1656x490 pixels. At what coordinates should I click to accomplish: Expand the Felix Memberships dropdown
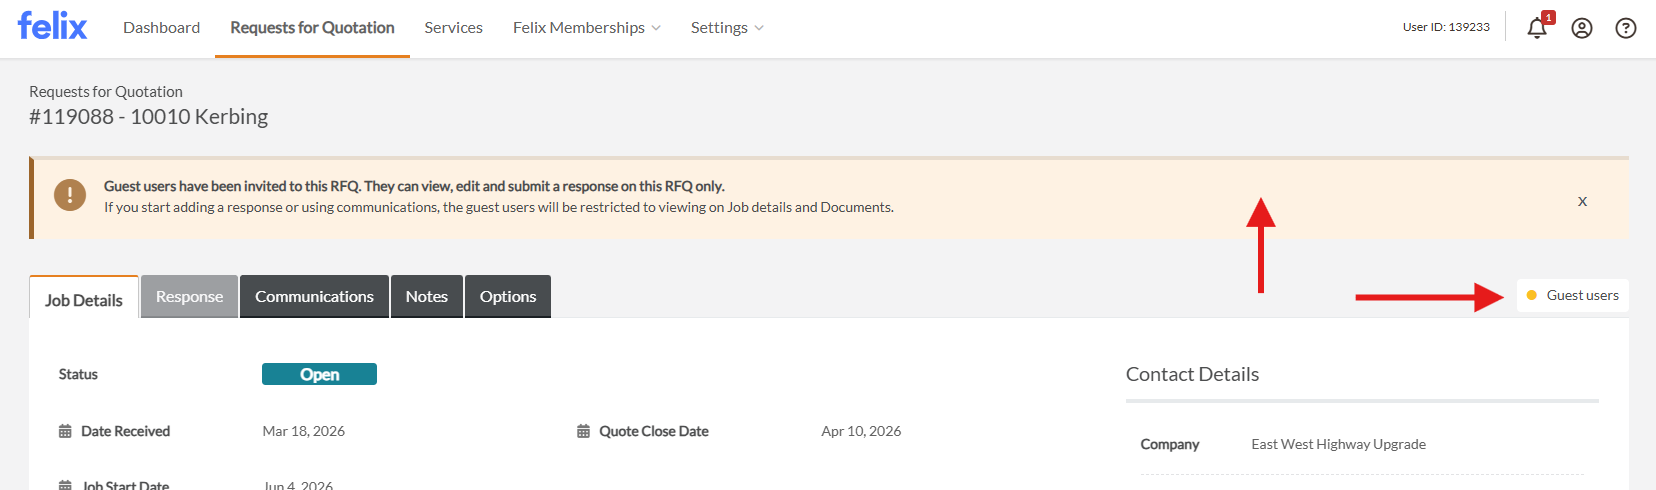click(x=586, y=28)
